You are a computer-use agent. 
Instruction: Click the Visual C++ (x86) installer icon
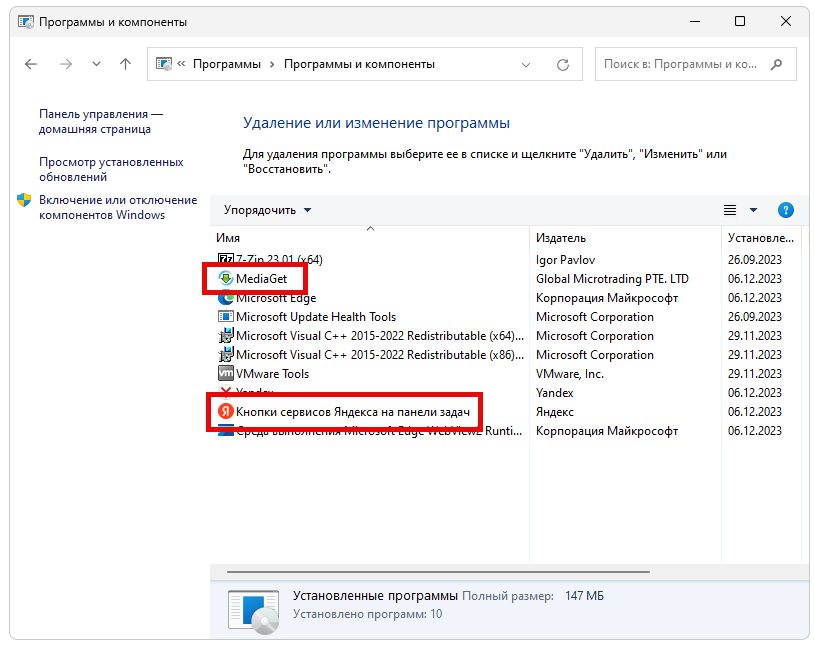(x=225, y=355)
